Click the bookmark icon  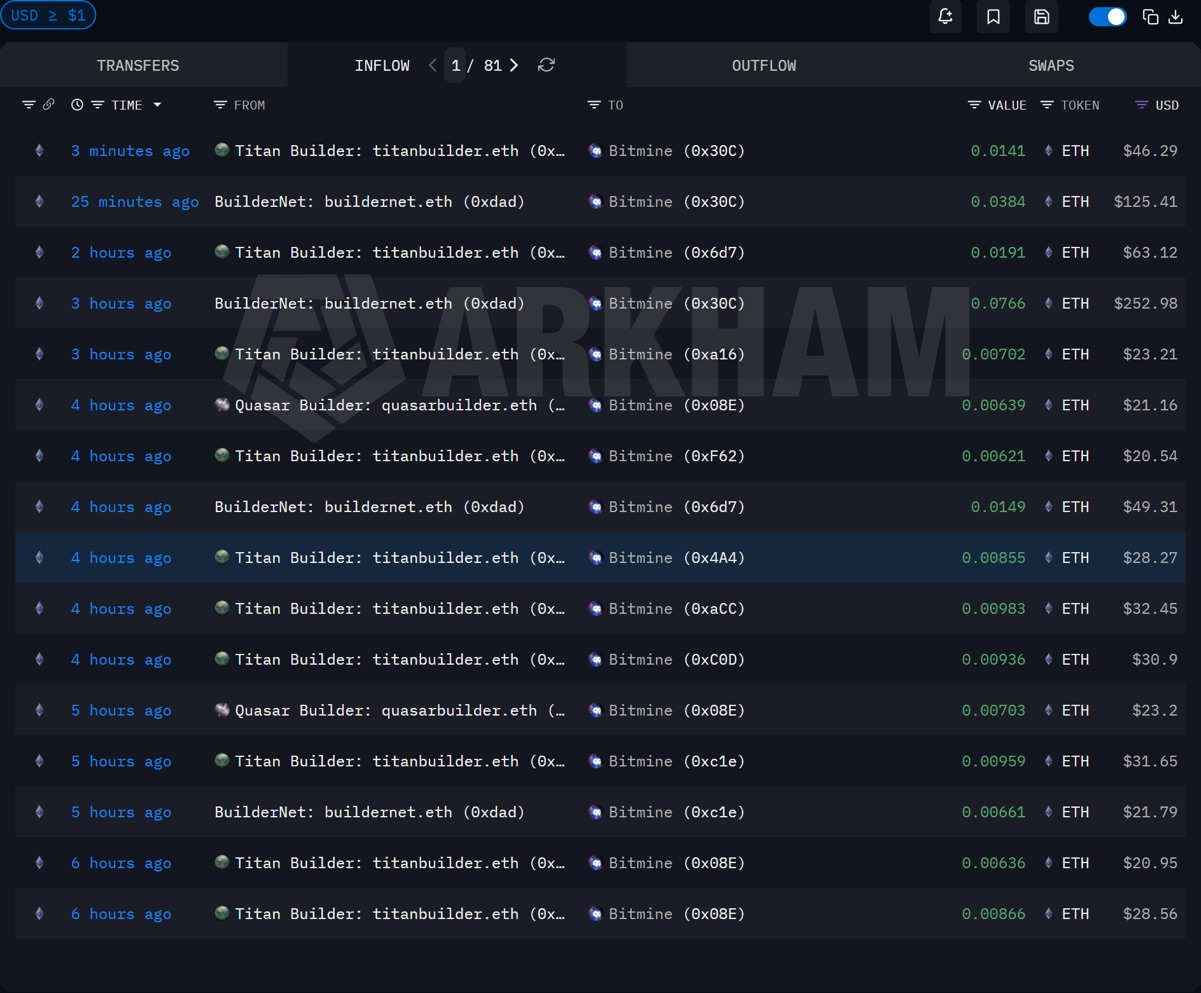[993, 17]
